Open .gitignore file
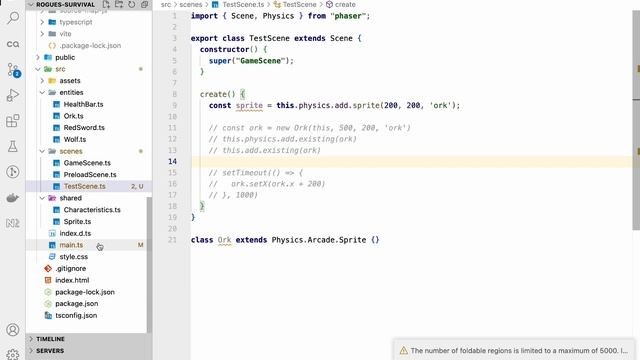The width and height of the screenshot is (640, 360). click(70, 268)
